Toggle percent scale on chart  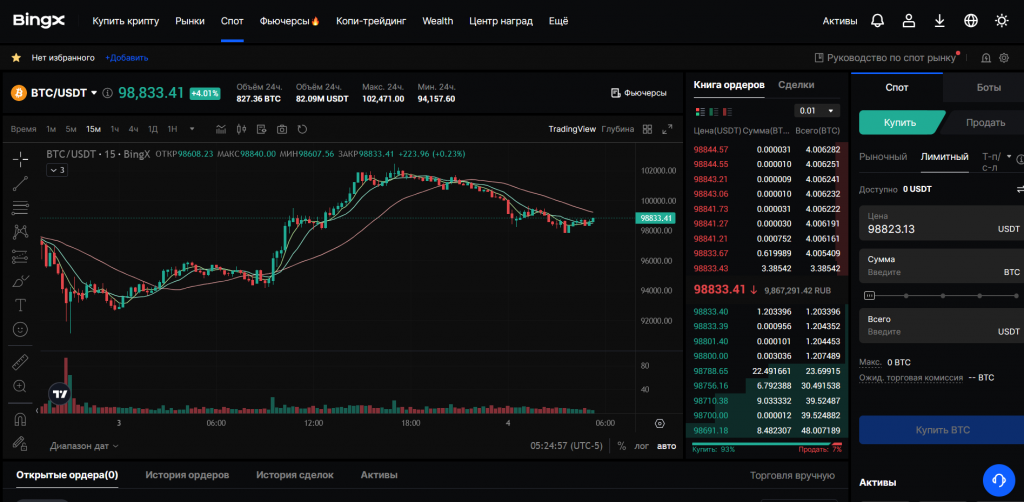pyautogui.click(x=622, y=447)
